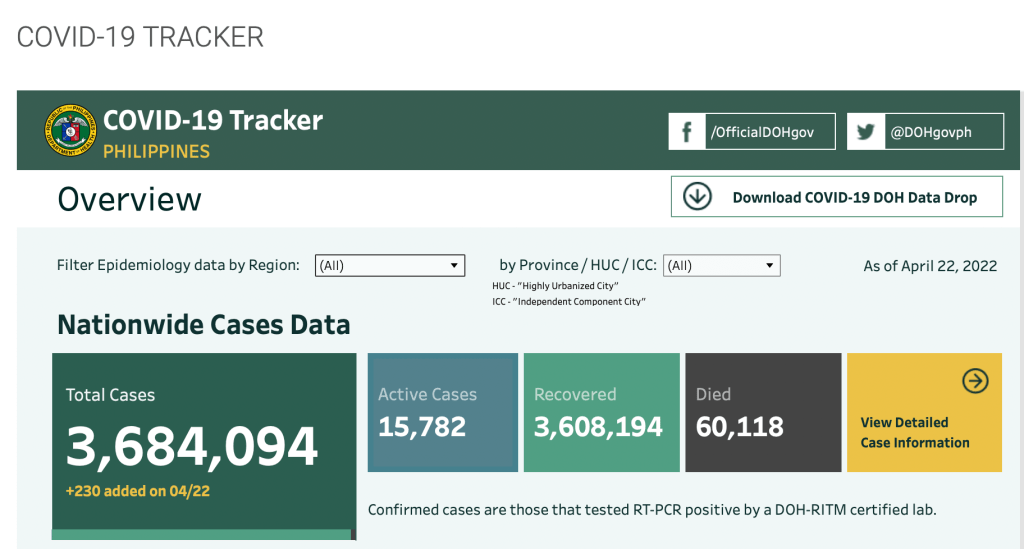
Task: Click the light green bar under Total Cases
Action: click(x=201, y=535)
